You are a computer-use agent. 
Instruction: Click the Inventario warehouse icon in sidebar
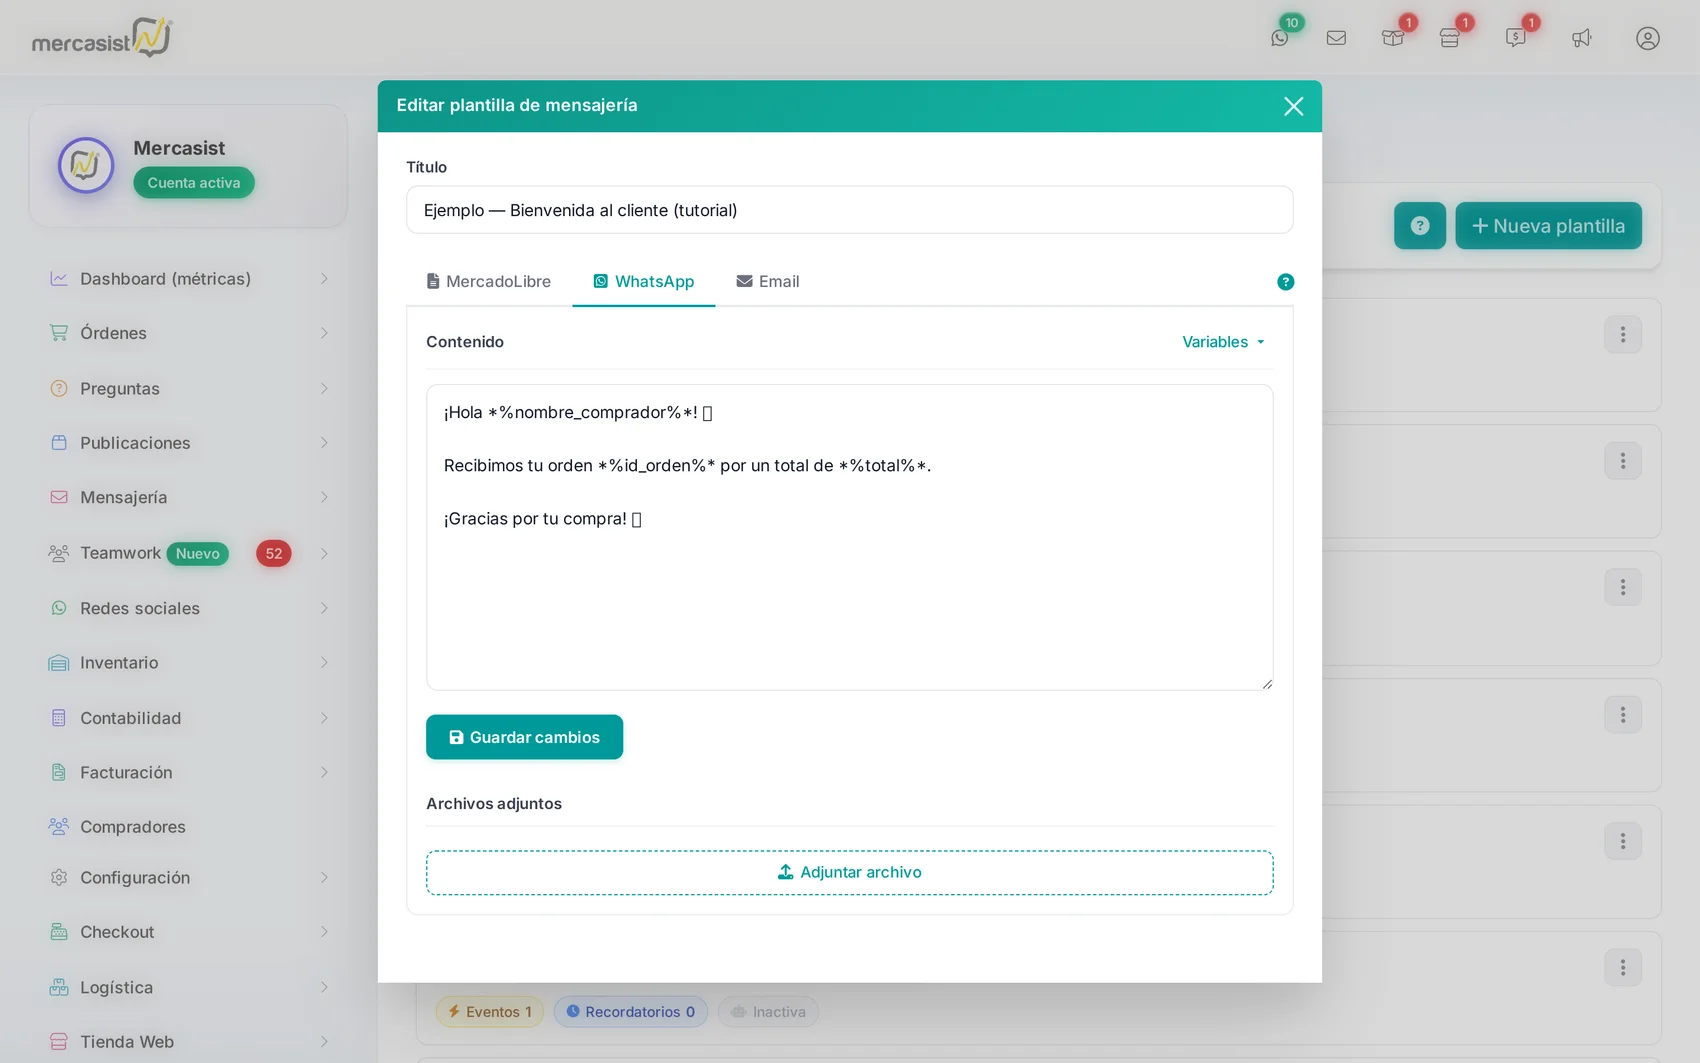(59, 663)
